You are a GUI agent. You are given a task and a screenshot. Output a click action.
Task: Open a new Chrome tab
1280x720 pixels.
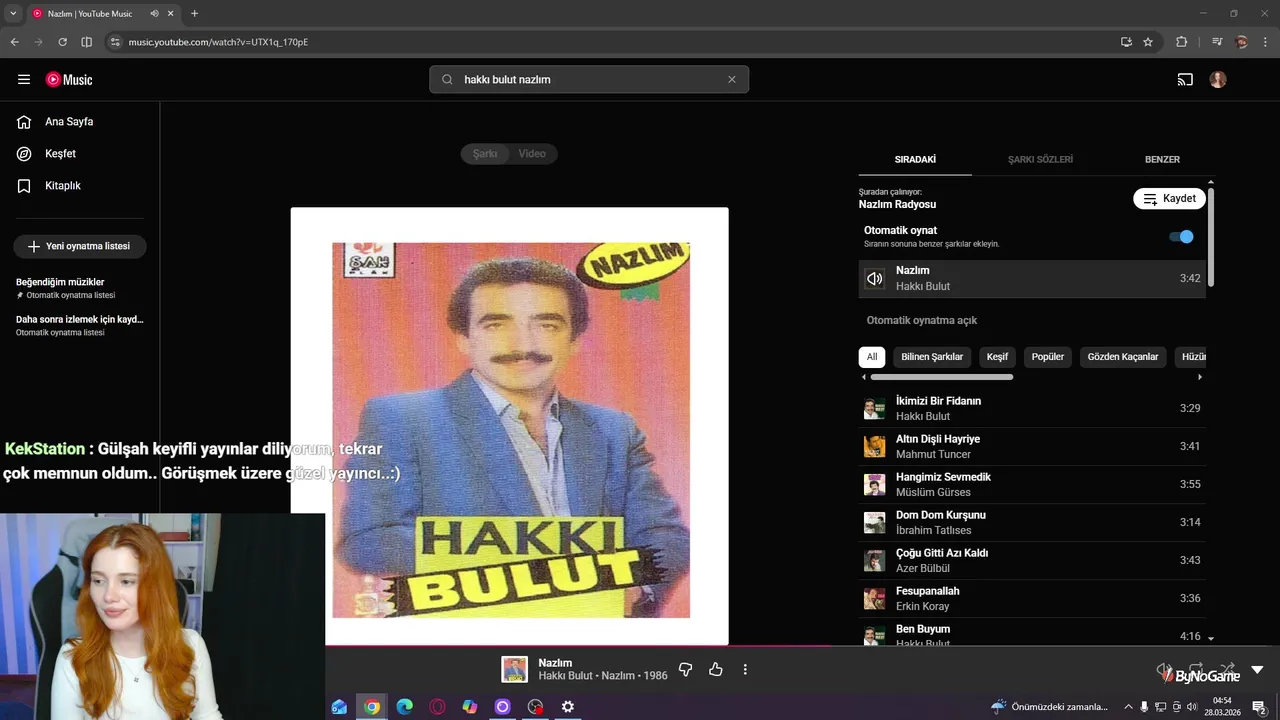[x=194, y=14]
